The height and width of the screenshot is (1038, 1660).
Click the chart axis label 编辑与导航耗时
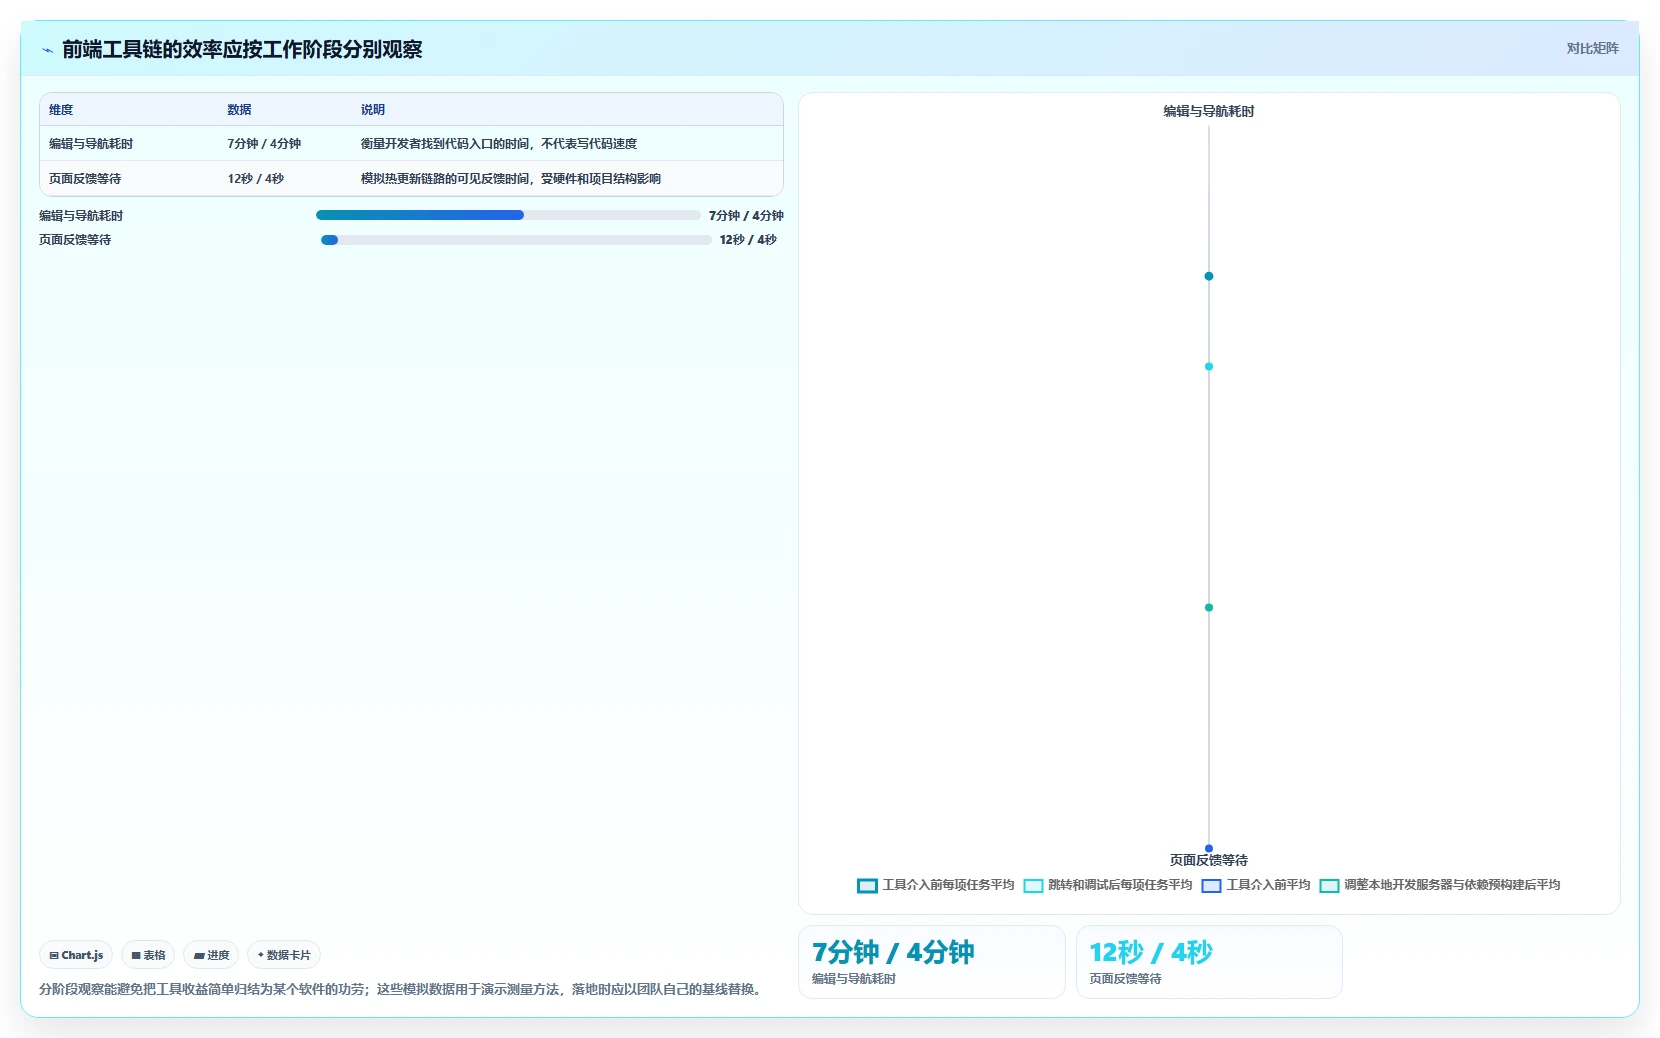[x=1209, y=112]
